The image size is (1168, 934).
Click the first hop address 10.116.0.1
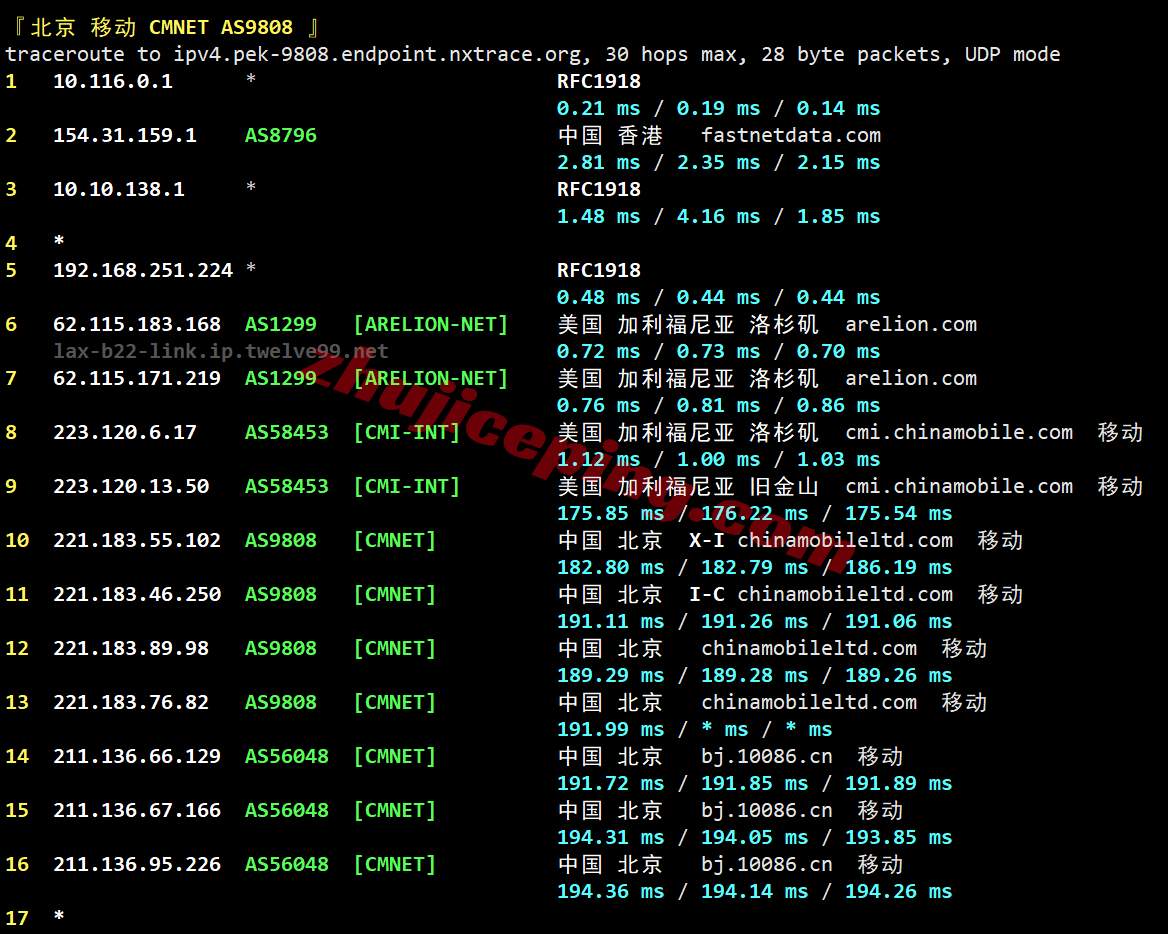tap(112, 81)
